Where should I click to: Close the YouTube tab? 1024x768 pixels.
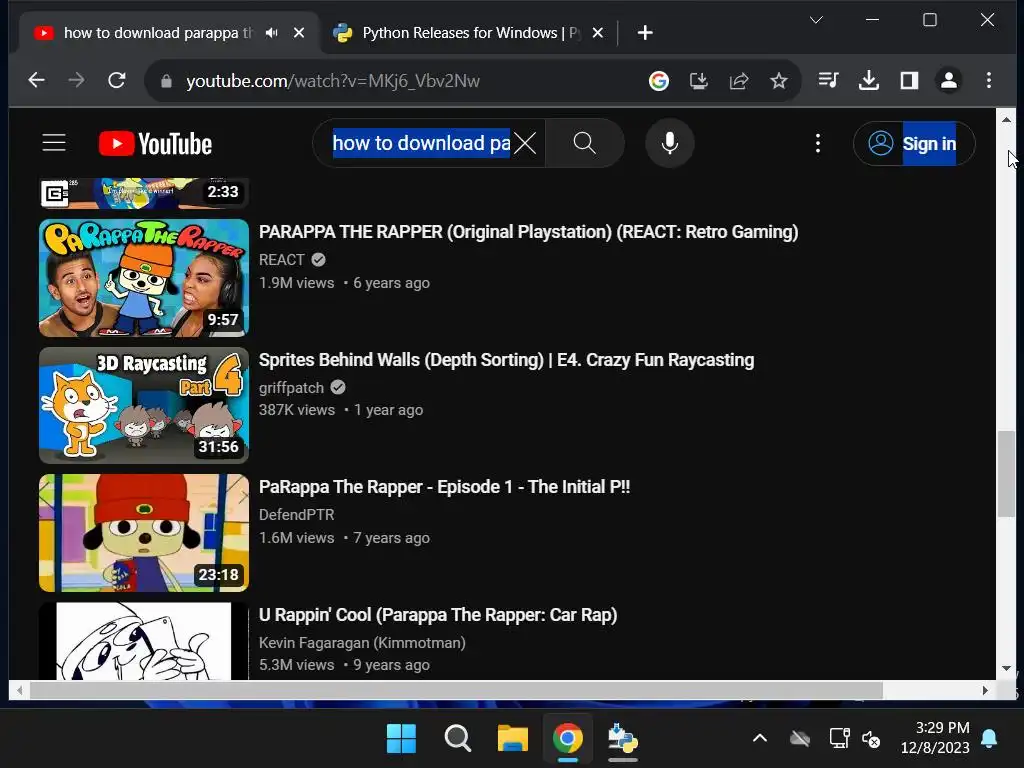tap(299, 33)
